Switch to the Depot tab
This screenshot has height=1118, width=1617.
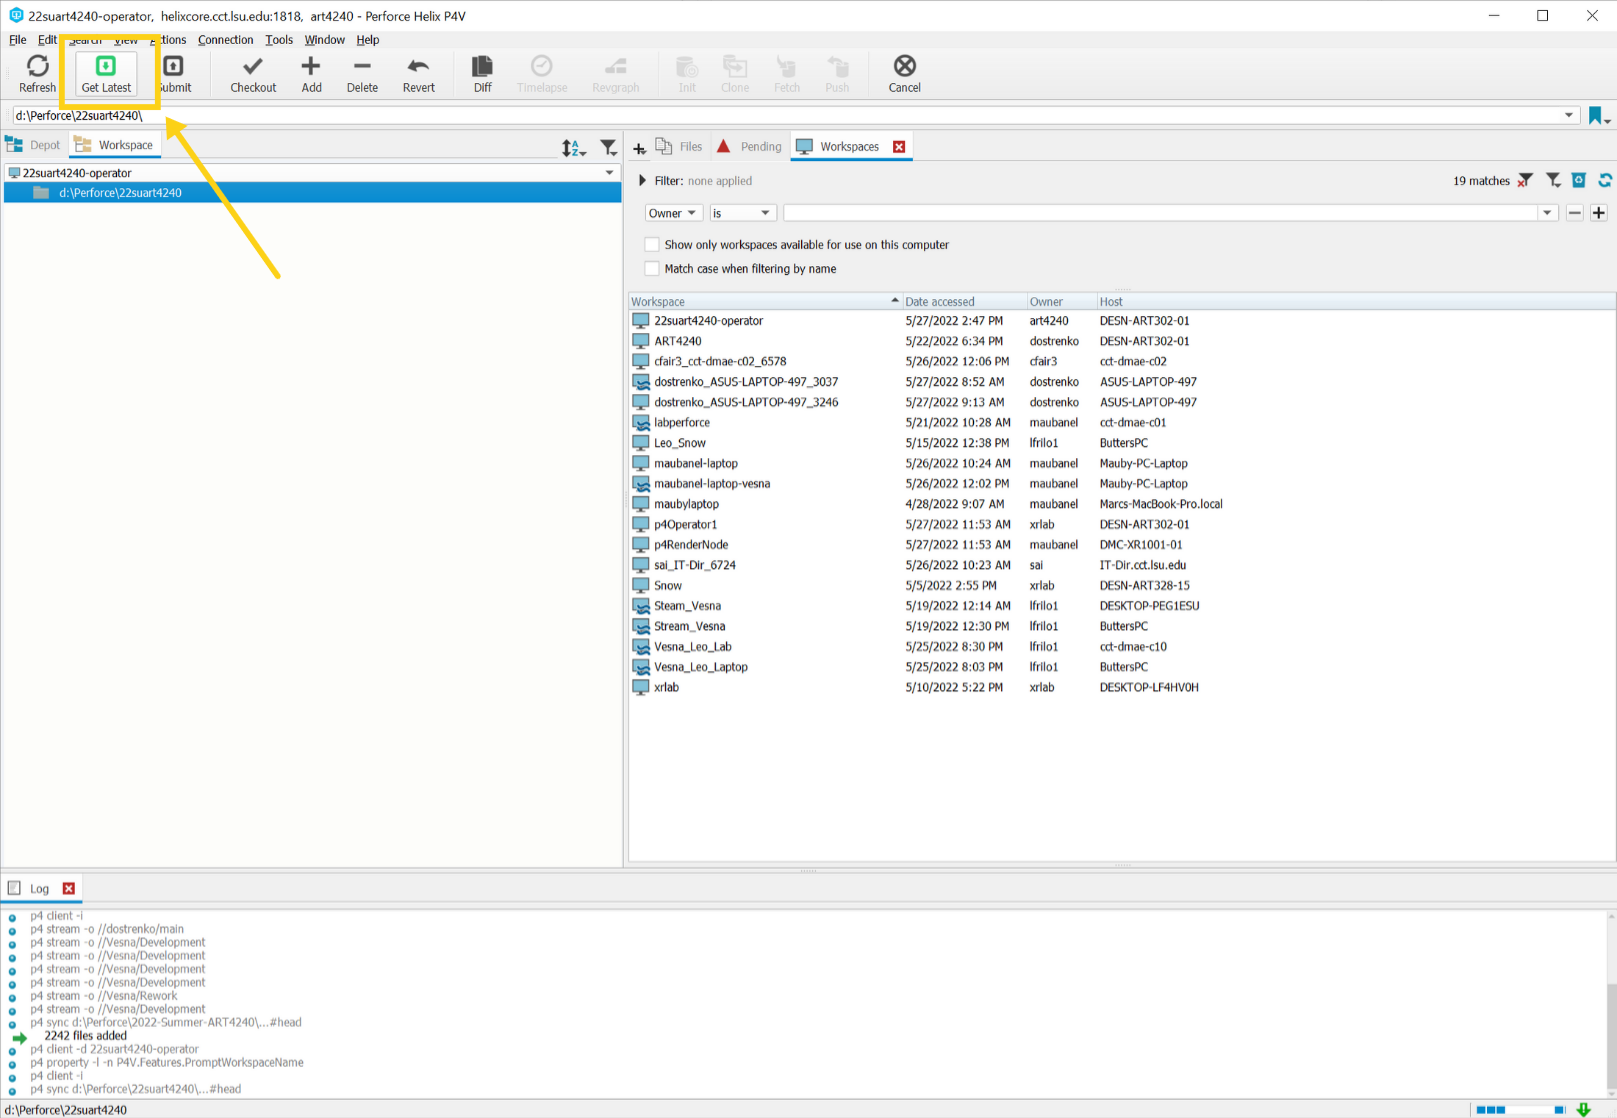point(34,145)
